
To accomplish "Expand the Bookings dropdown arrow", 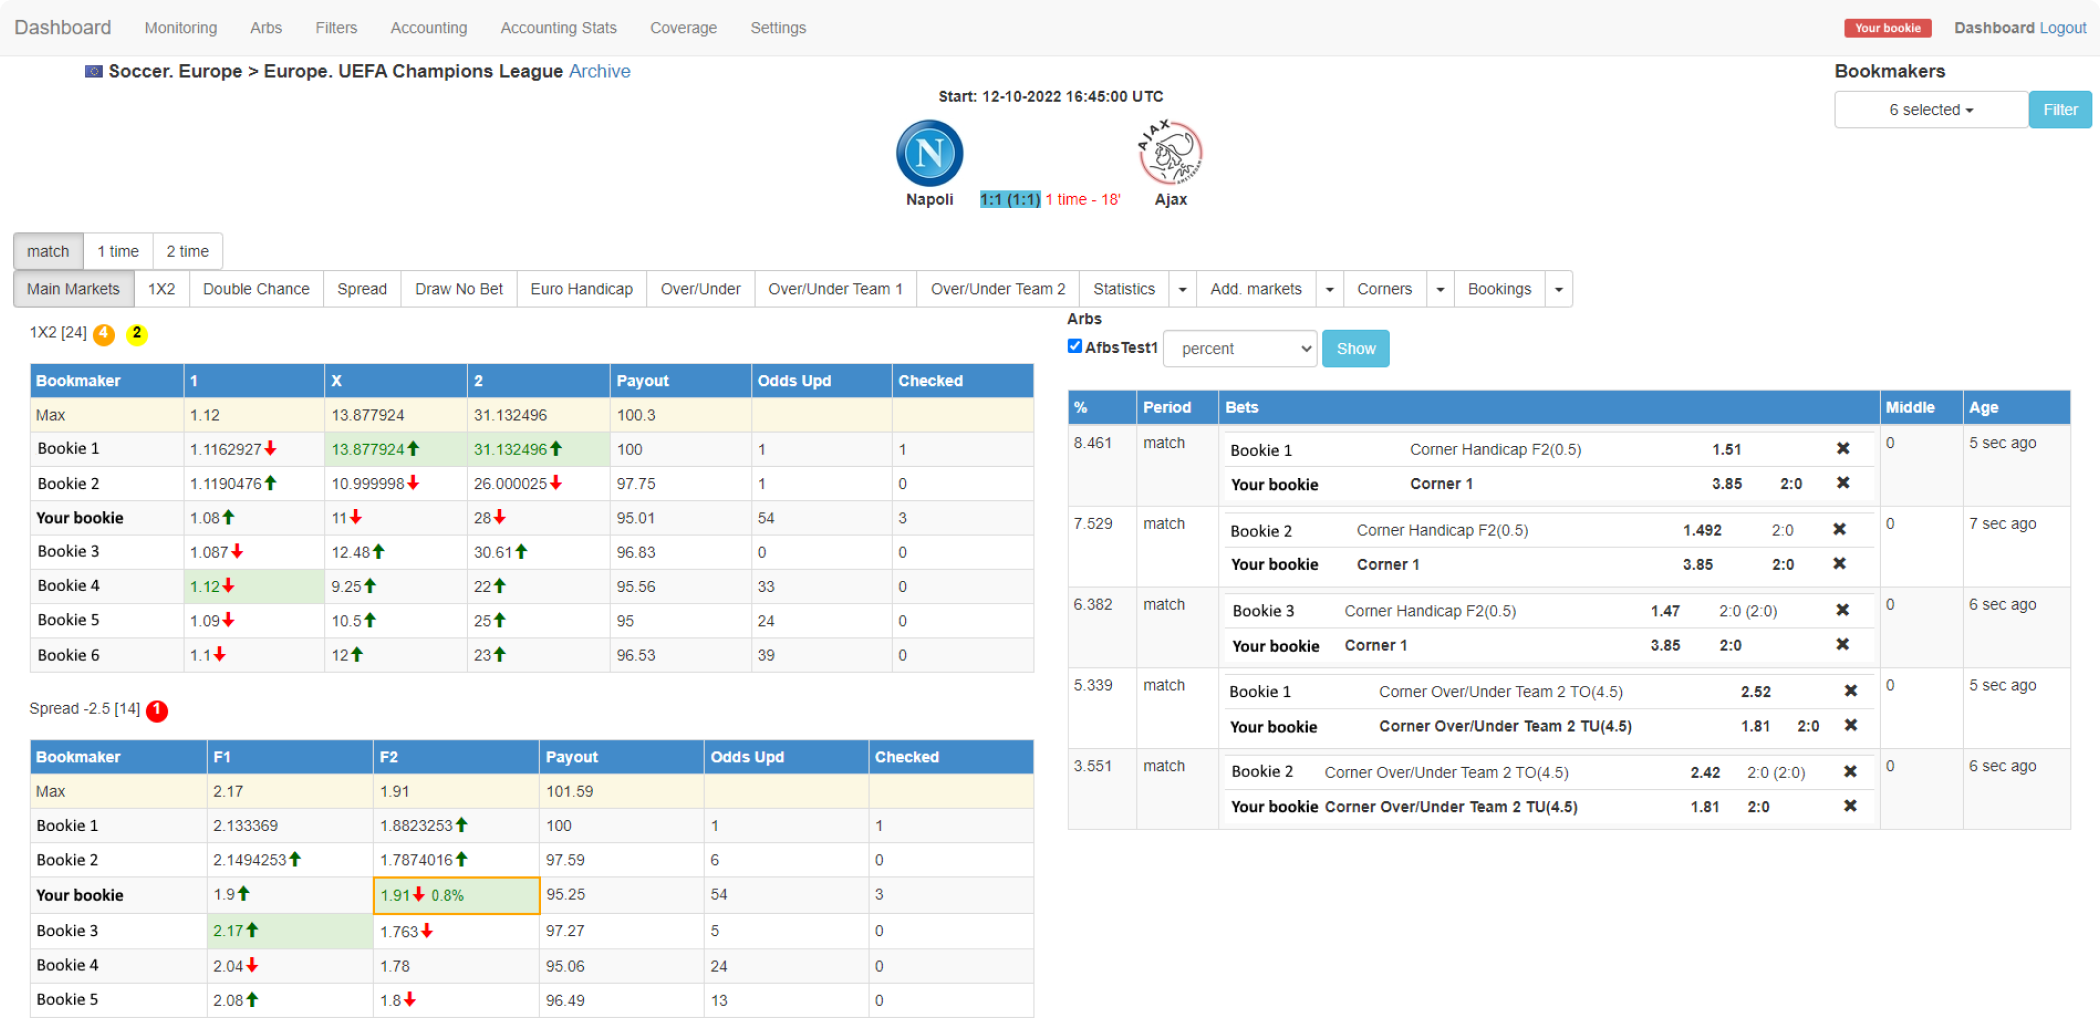I will [1558, 289].
